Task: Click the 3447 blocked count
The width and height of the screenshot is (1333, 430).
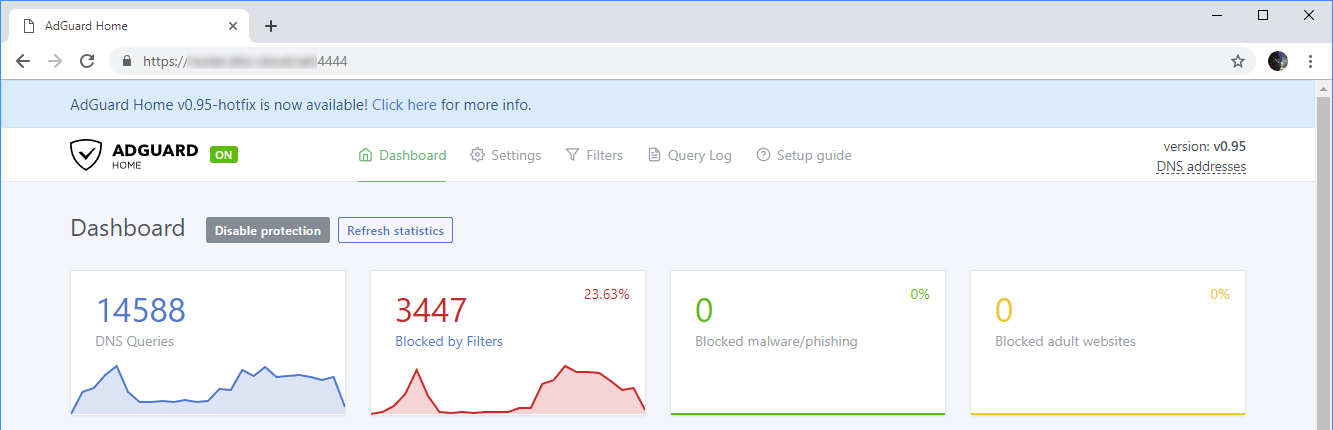Action: (x=431, y=310)
